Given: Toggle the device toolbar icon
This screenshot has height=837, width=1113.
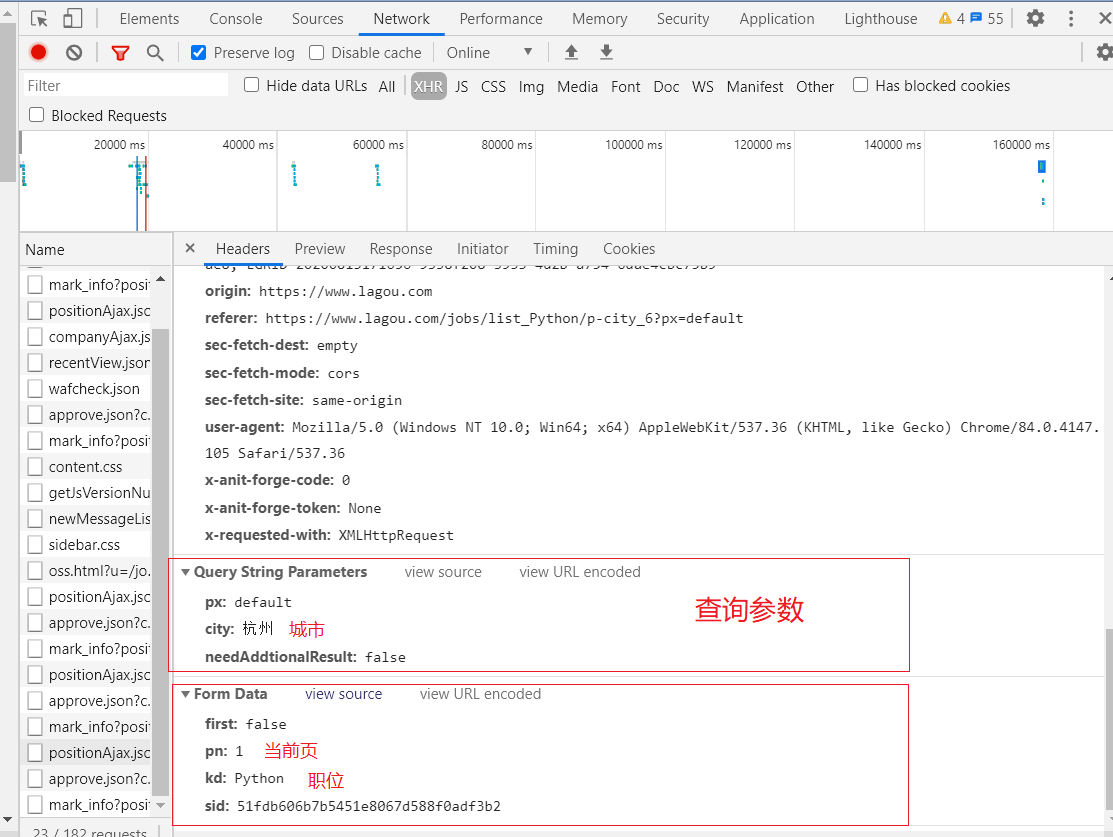Looking at the screenshot, I should tap(72, 18).
